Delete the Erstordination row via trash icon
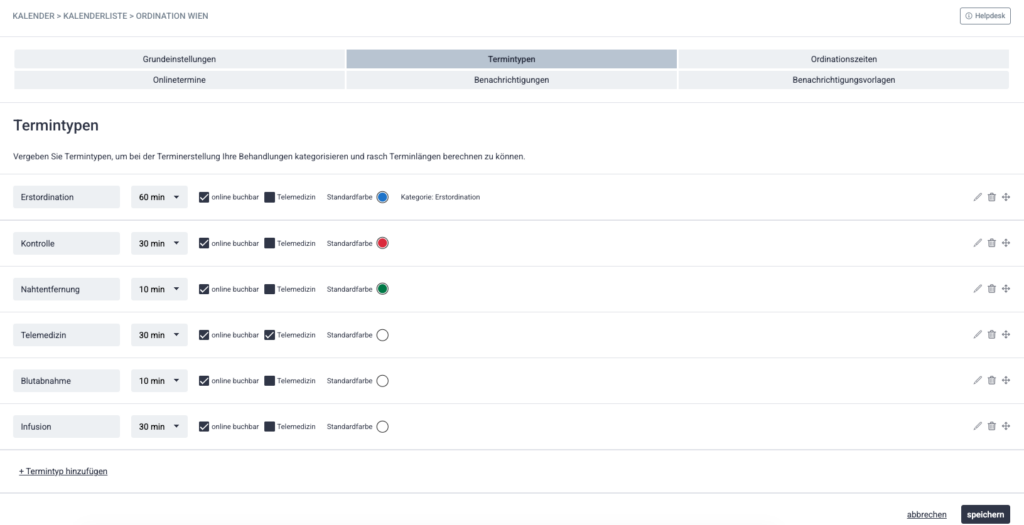1024x525 pixels. pos(991,197)
